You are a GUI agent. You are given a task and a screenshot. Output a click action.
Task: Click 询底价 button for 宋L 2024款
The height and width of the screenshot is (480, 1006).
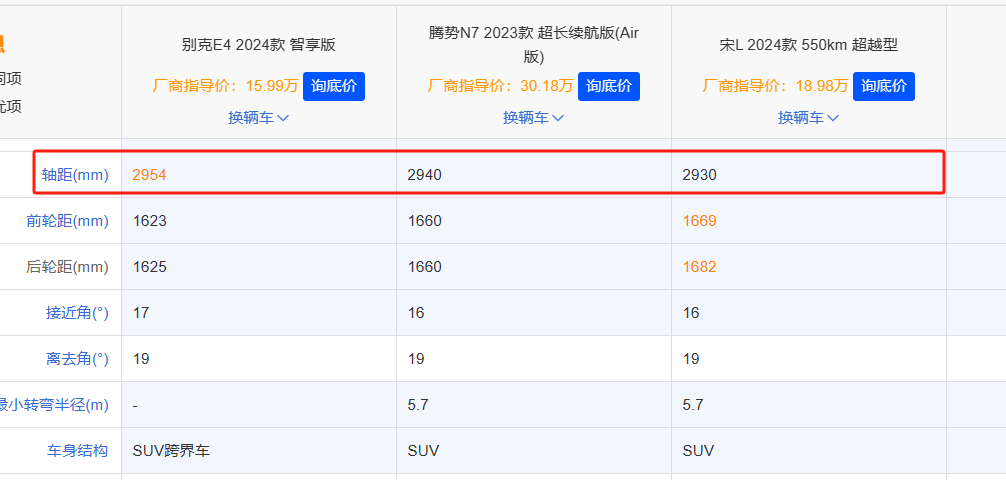coord(883,87)
